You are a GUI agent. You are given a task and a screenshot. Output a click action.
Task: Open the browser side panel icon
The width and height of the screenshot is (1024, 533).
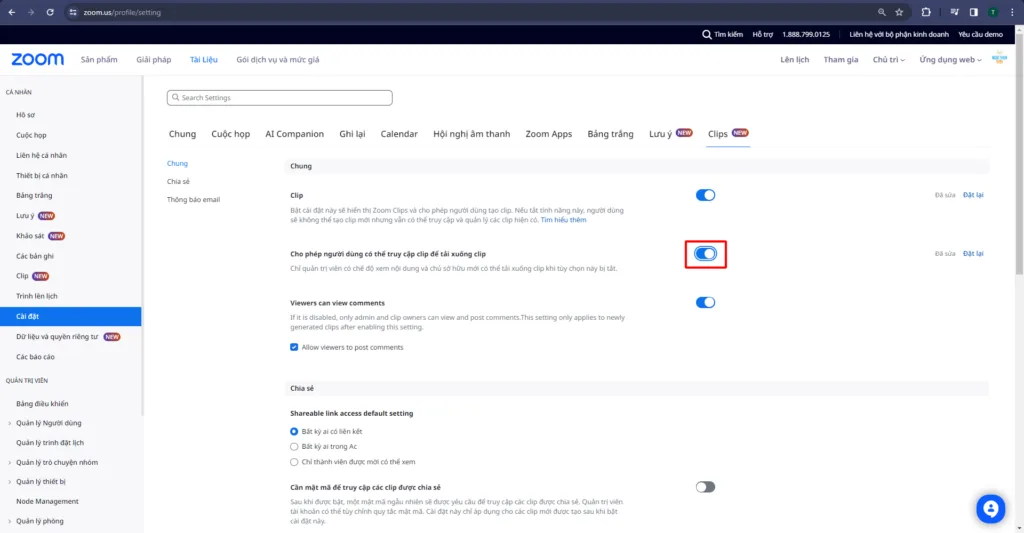tap(973, 12)
